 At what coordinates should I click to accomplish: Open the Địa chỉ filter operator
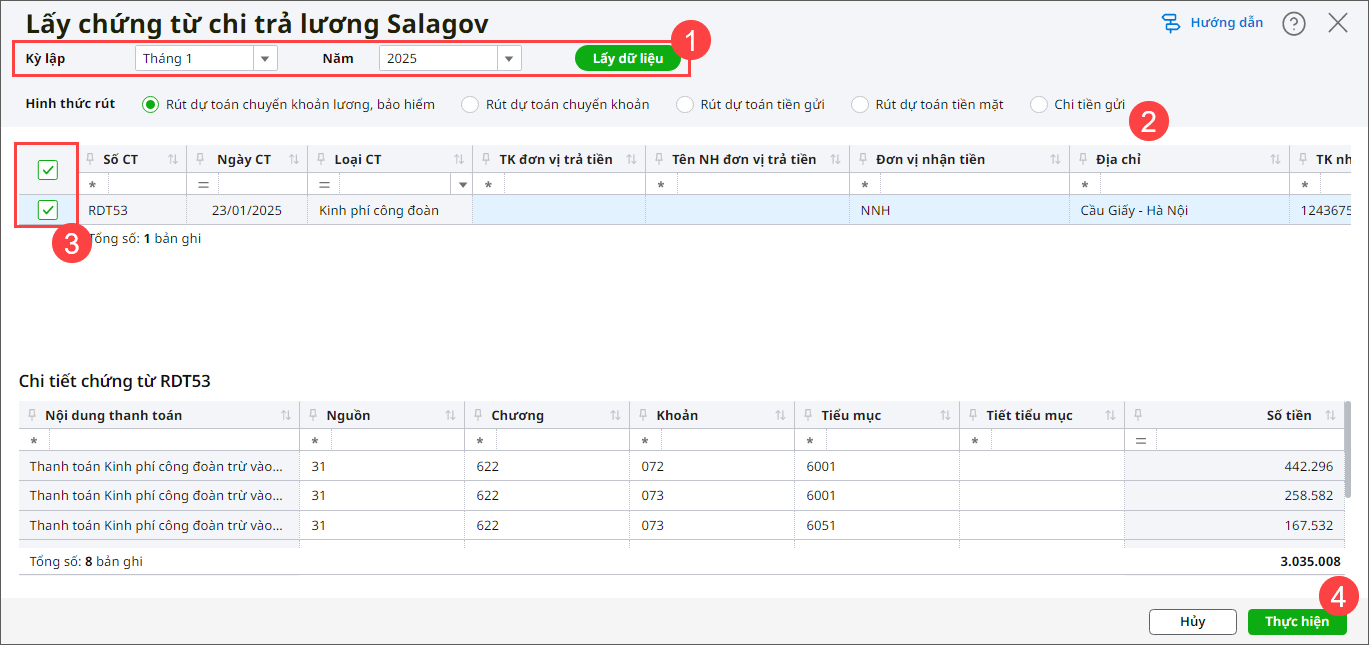click(x=1086, y=185)
